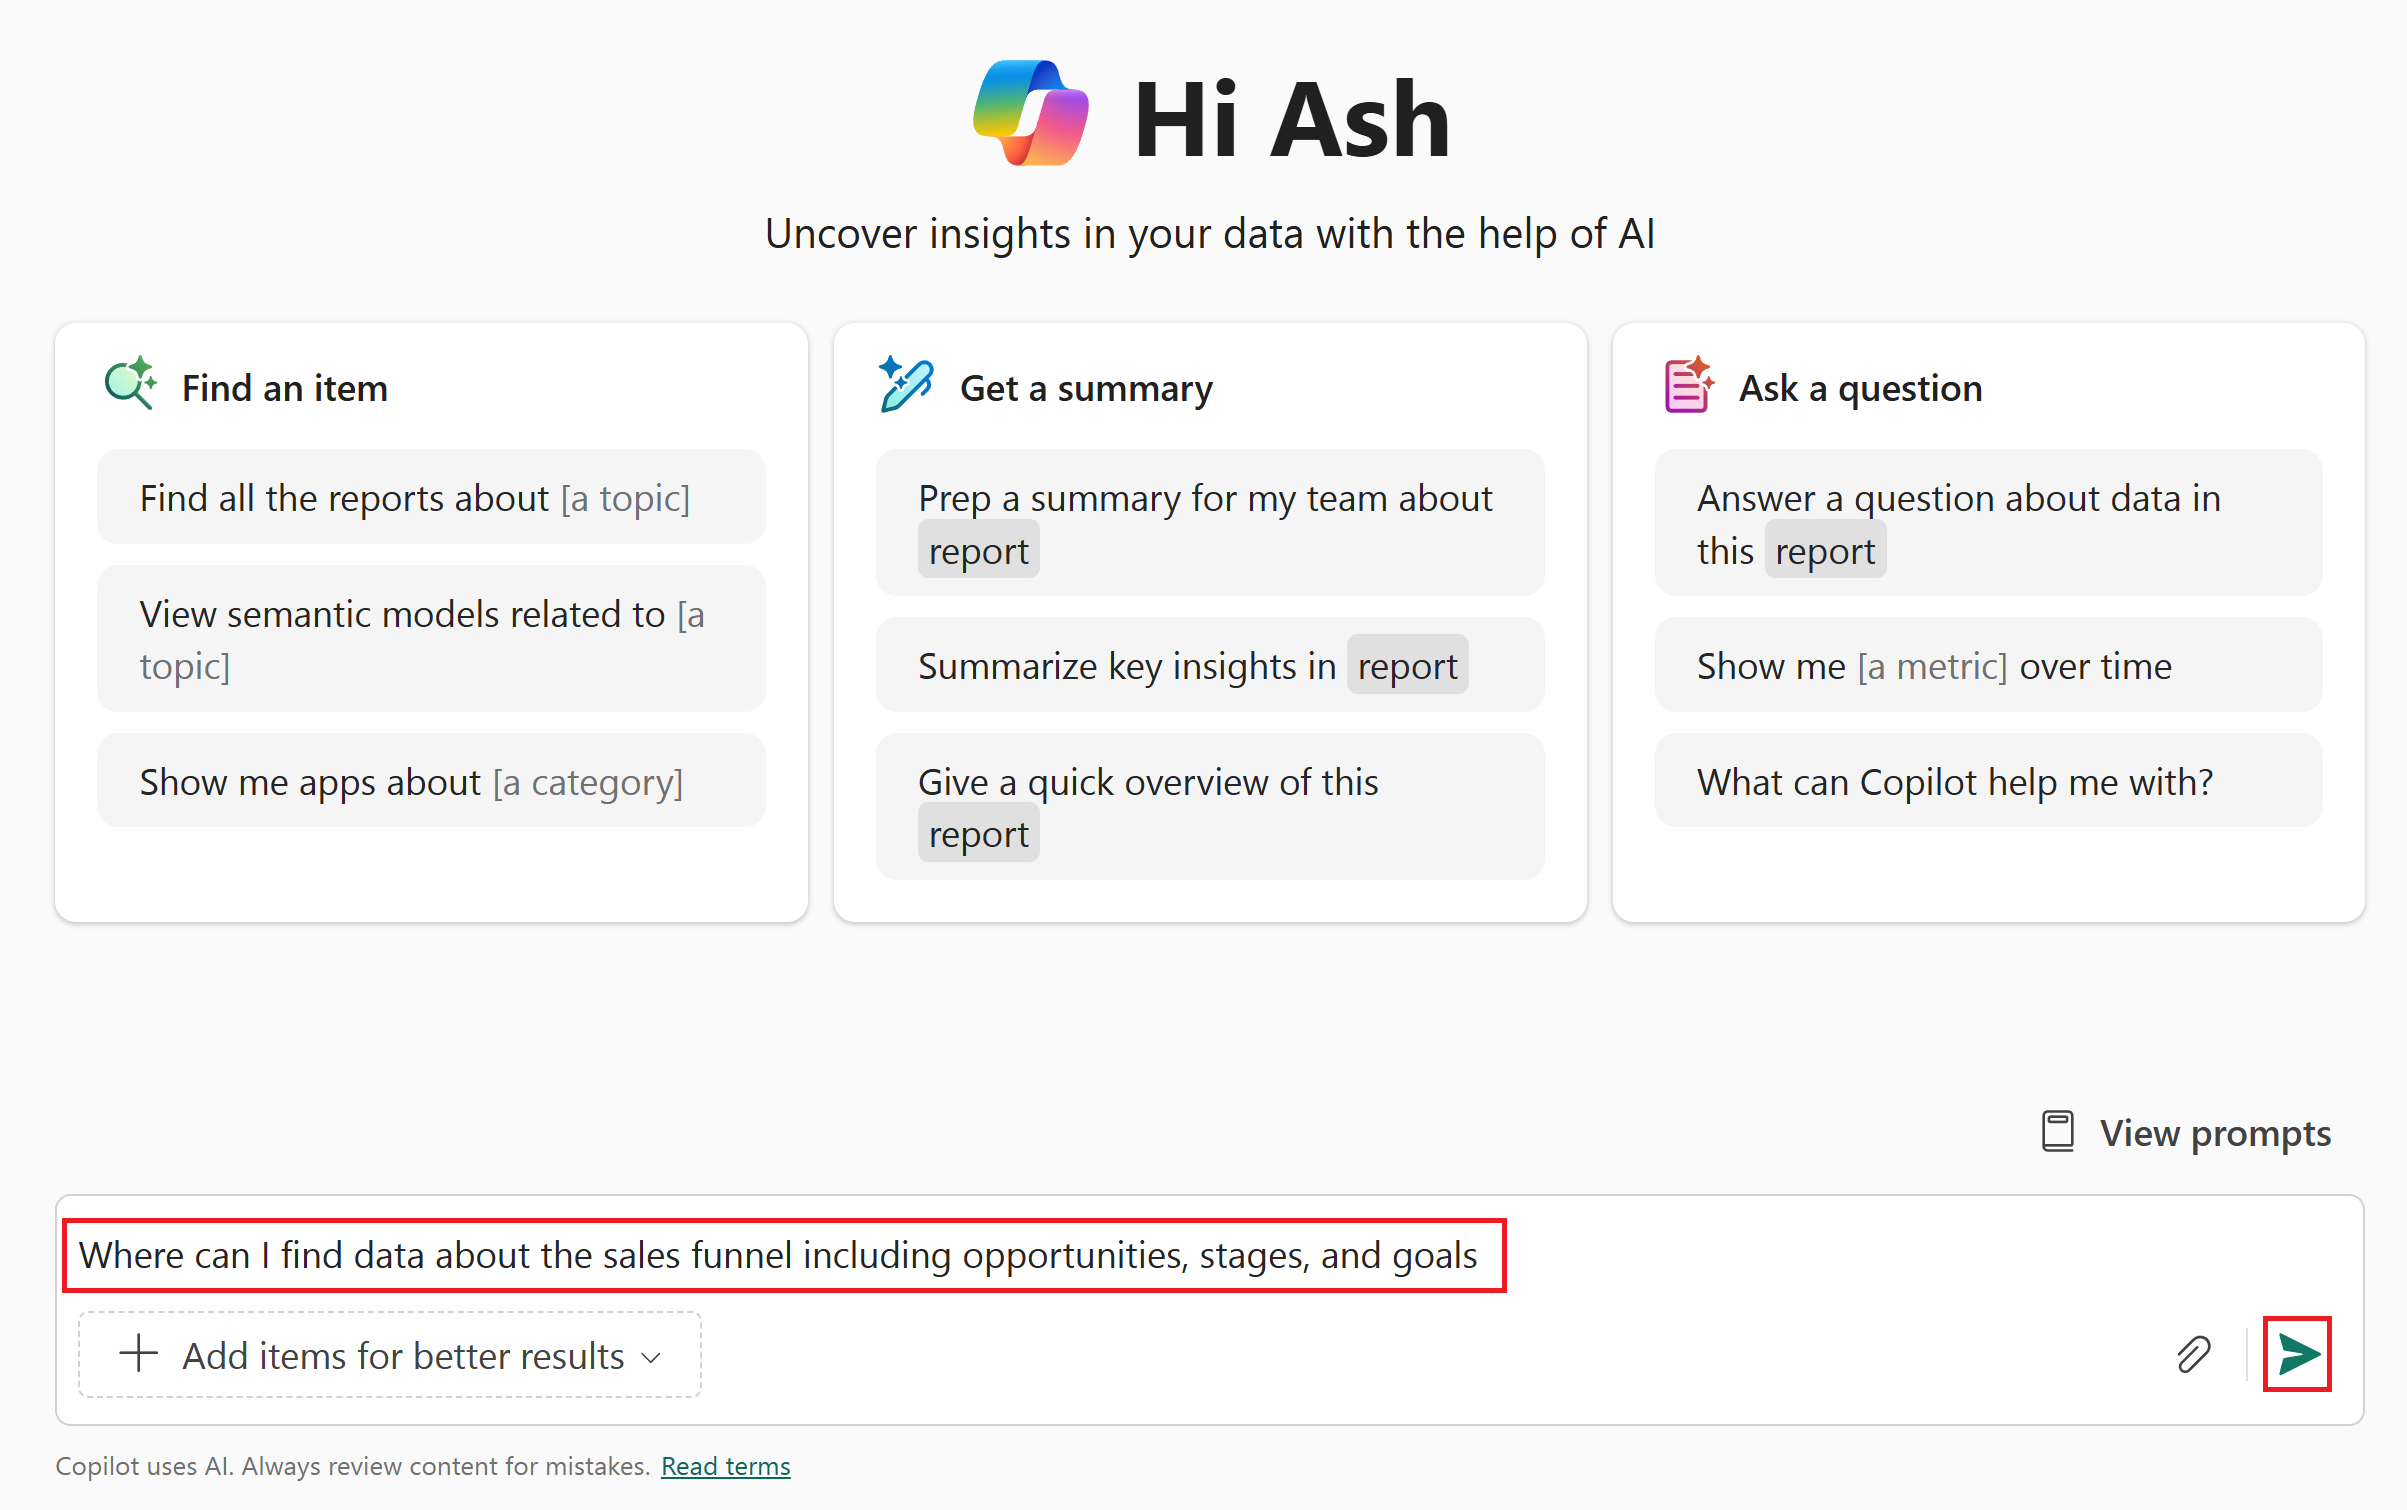
Task: Choose 'Show me a metric over time'
Action: [x=1988, y=664]
